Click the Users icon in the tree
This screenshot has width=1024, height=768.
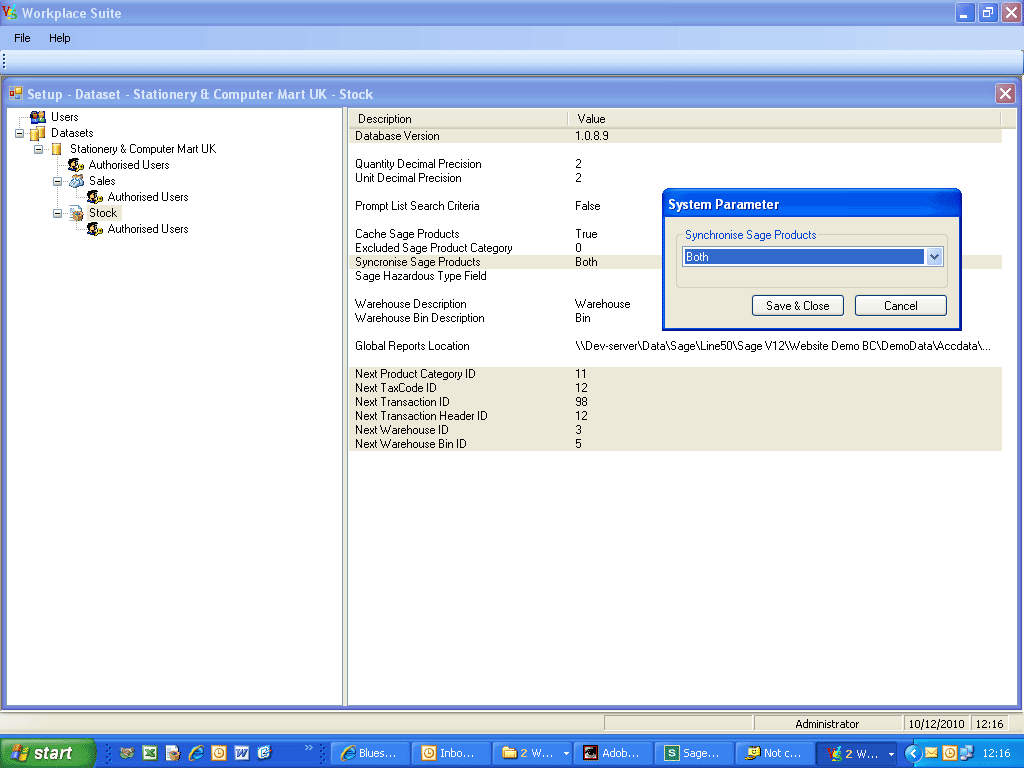coord(38,117)
